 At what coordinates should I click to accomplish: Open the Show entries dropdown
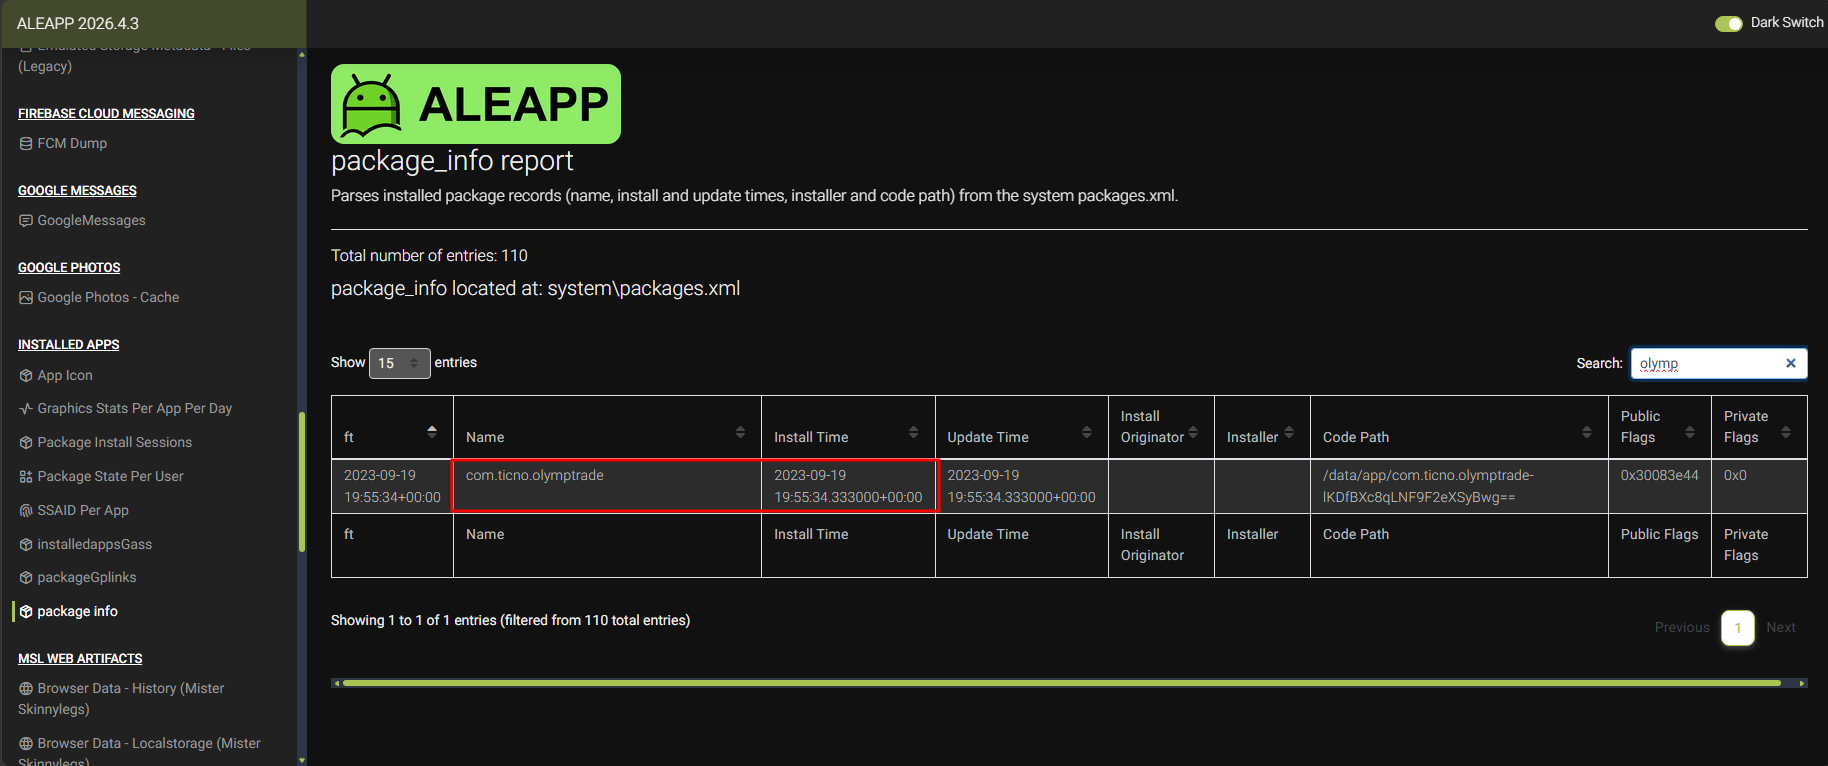click(399, 363)
